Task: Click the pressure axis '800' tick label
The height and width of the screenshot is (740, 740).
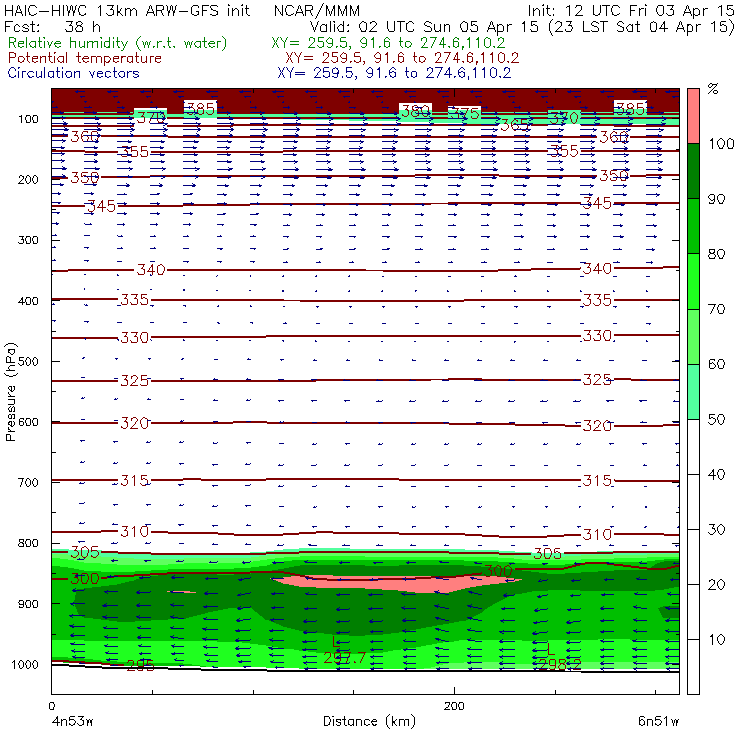Action: 28,543
